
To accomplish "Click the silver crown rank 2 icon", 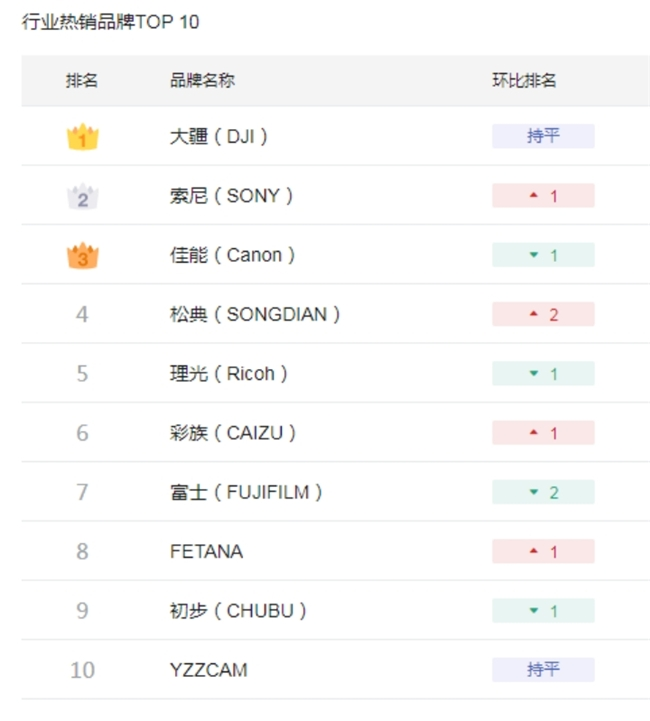I will click(82, 196).
